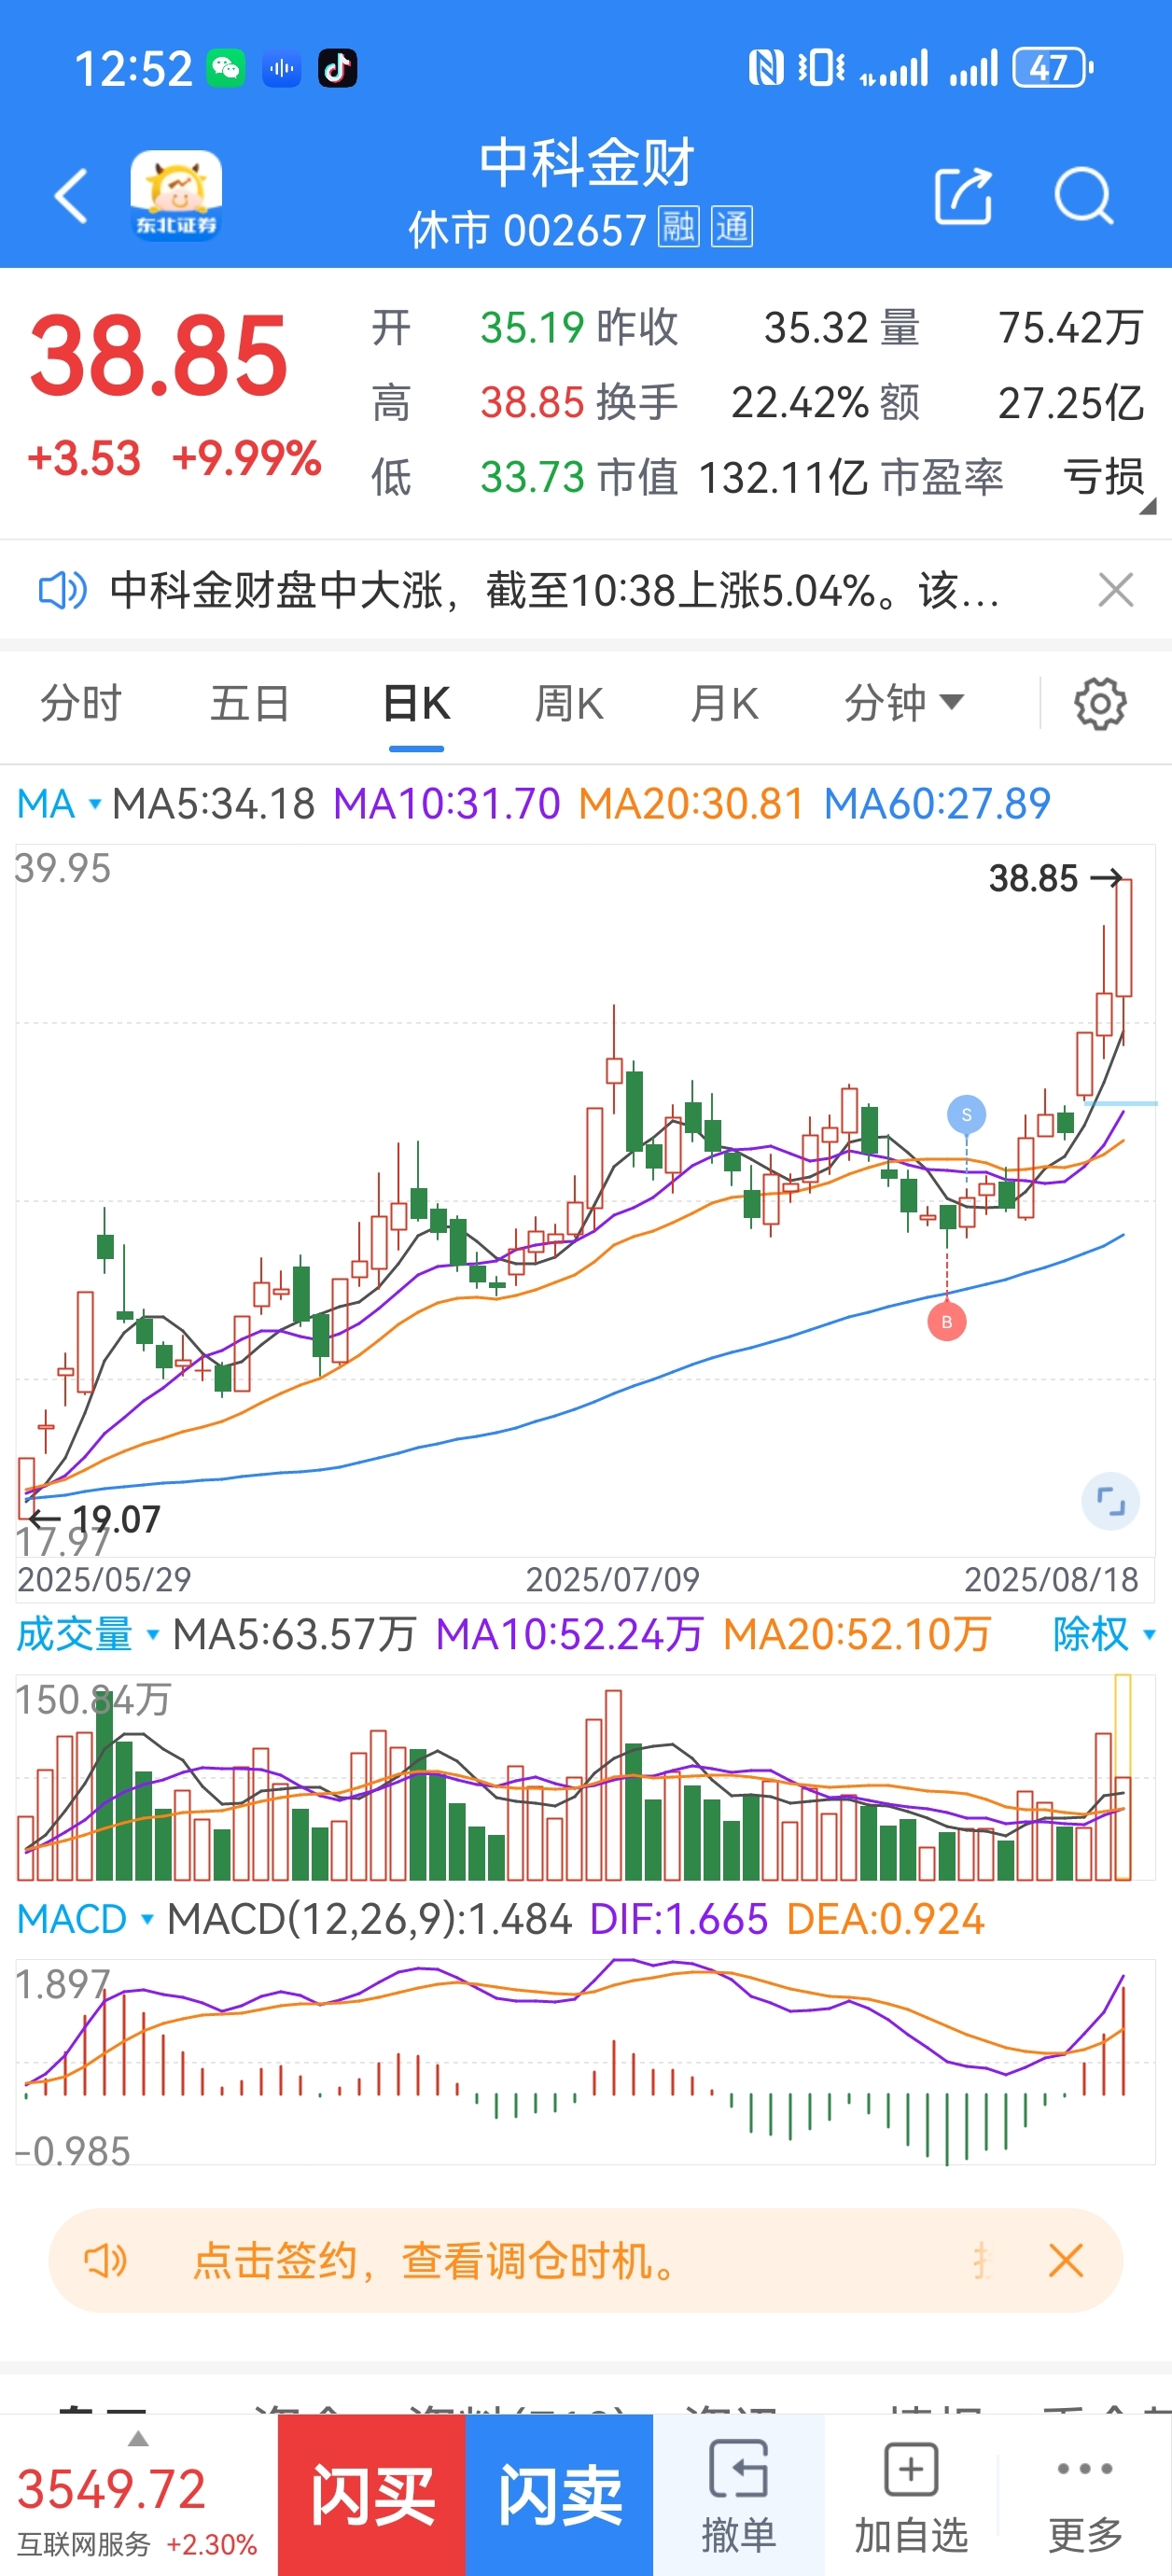Image resolution: width=1172 pixels, height=2576 pixels.
Task: Tap the voice recorder status icon
Action: (282, 68)
